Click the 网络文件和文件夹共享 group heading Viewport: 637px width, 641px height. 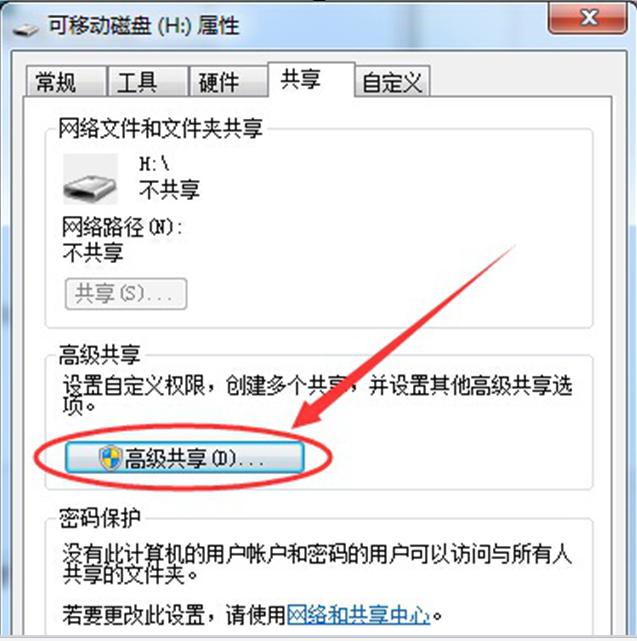160,128
